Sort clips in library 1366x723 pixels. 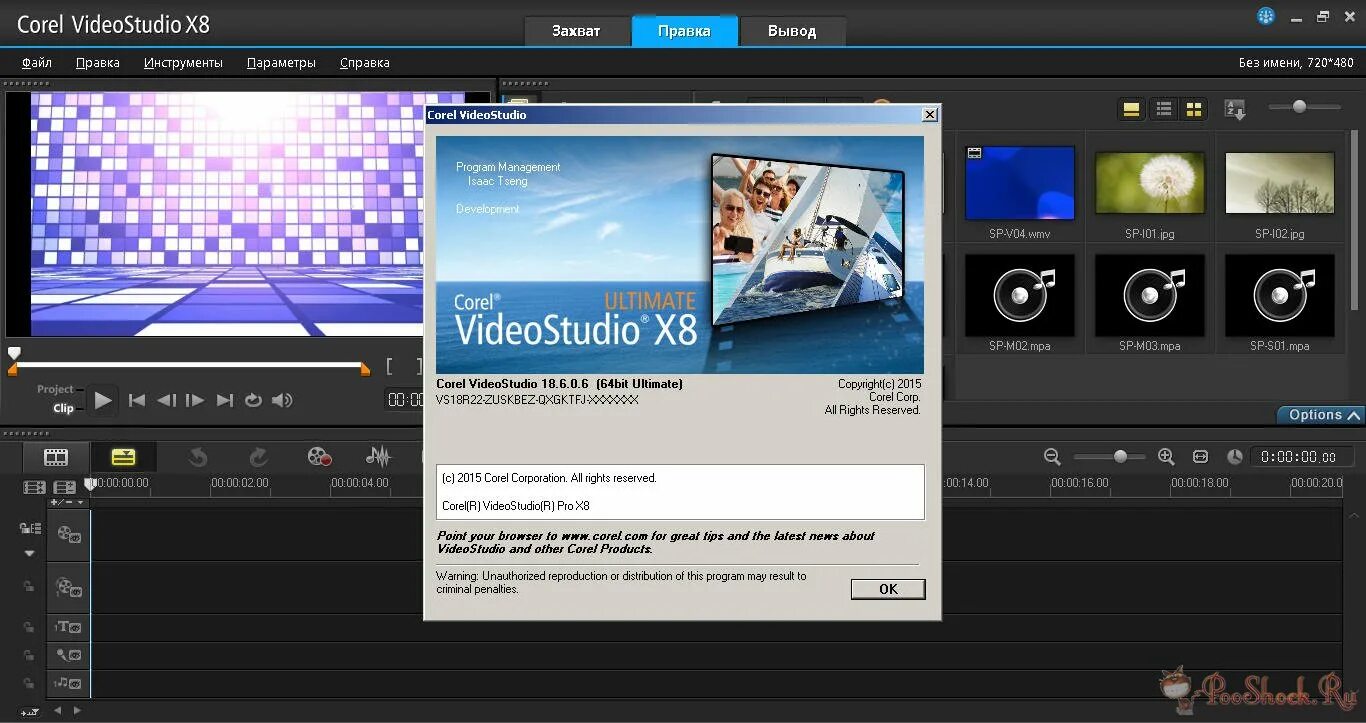click(x=1235, y=110)
